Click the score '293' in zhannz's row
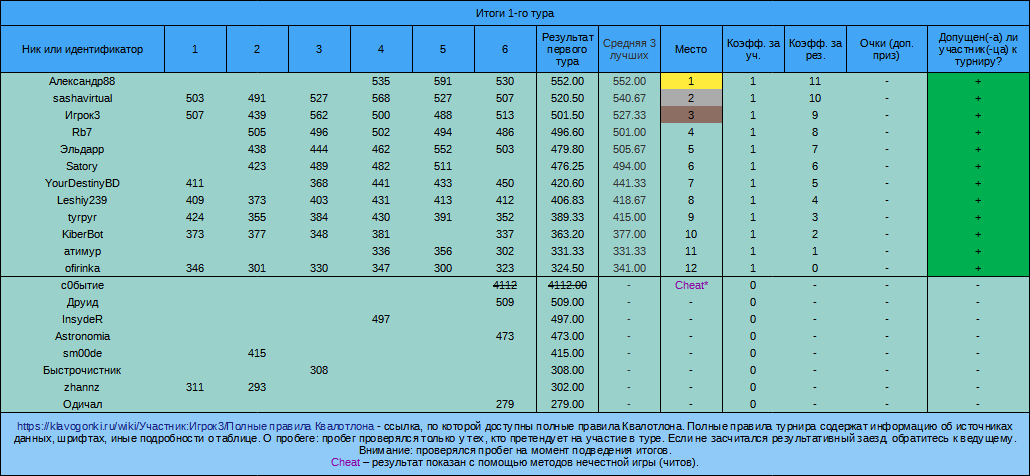This screenshot has width=1030, height=476. coord(257,387)
